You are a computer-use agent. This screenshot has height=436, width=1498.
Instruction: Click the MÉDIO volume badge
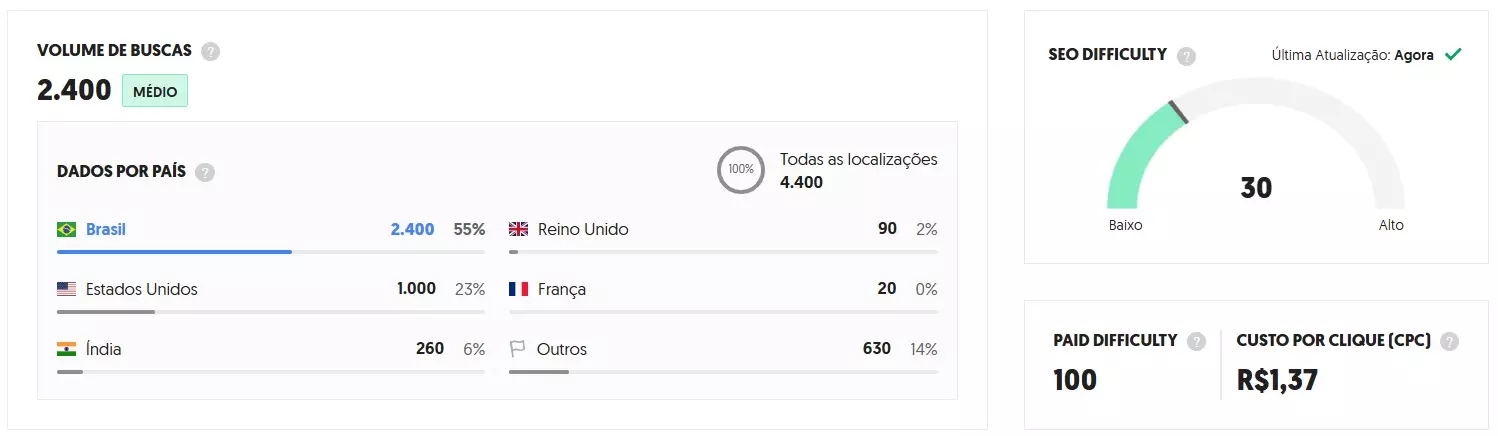pos(155,92)
